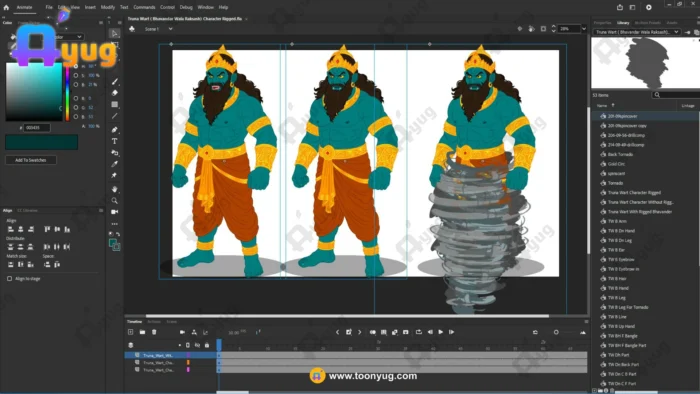Image resolution: width=700 pixels, height=394 pixels.
Task: Open the library document dropdown
Action: click(x=638, y=32)
